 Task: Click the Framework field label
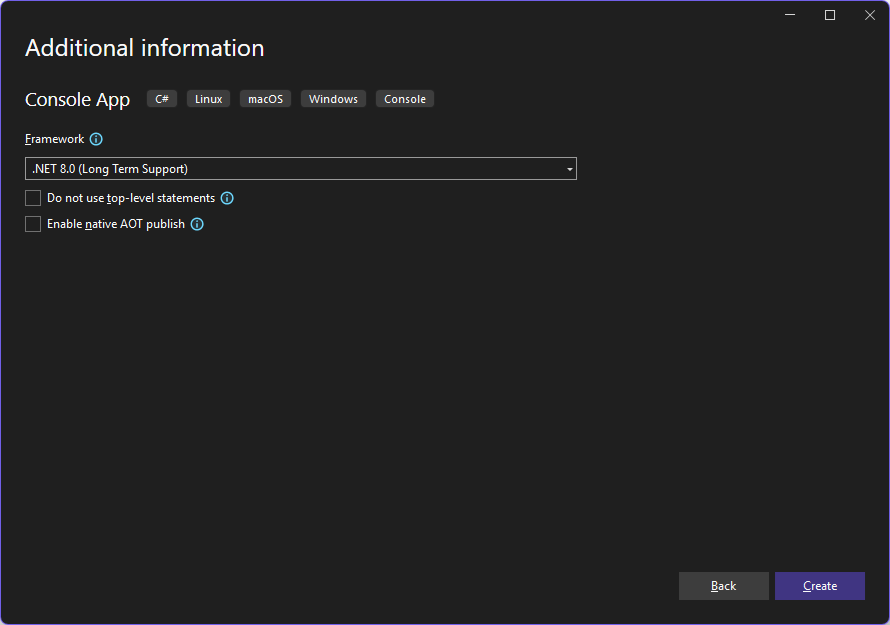click(x=53, y=139)
